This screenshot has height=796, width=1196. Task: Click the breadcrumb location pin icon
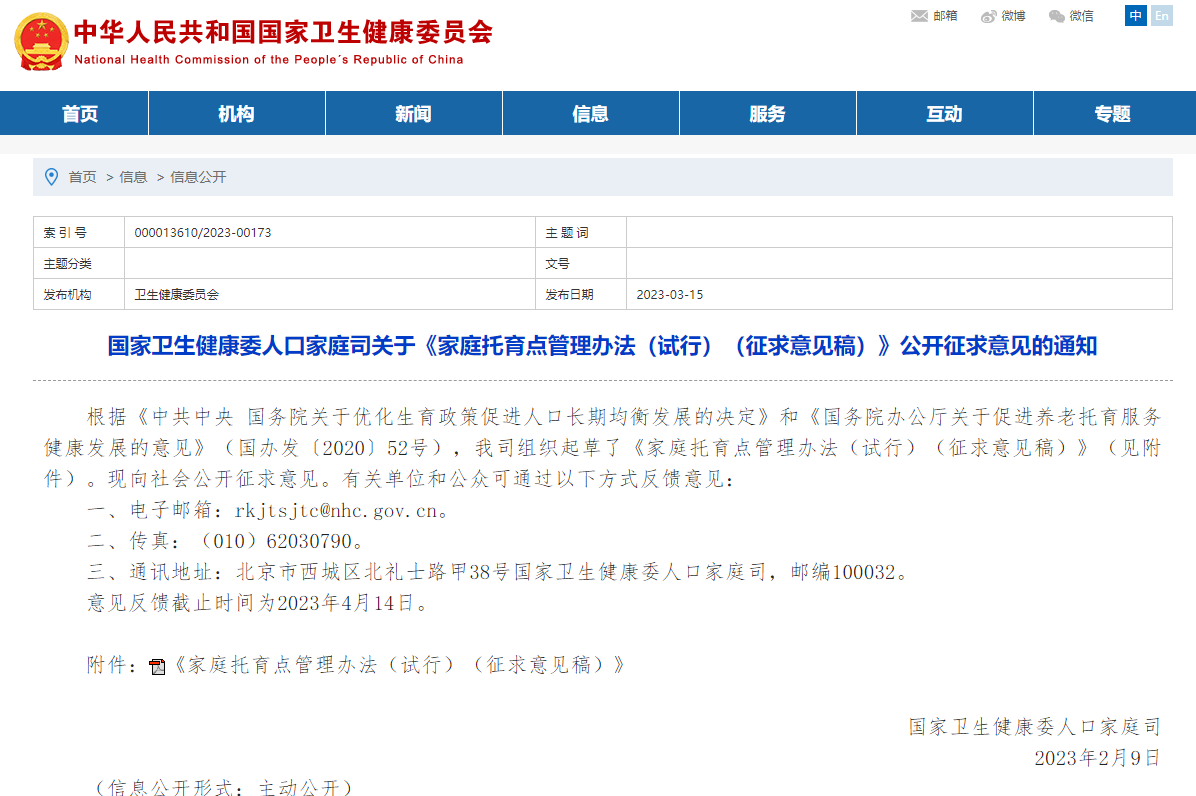click(x=52, y=177)
